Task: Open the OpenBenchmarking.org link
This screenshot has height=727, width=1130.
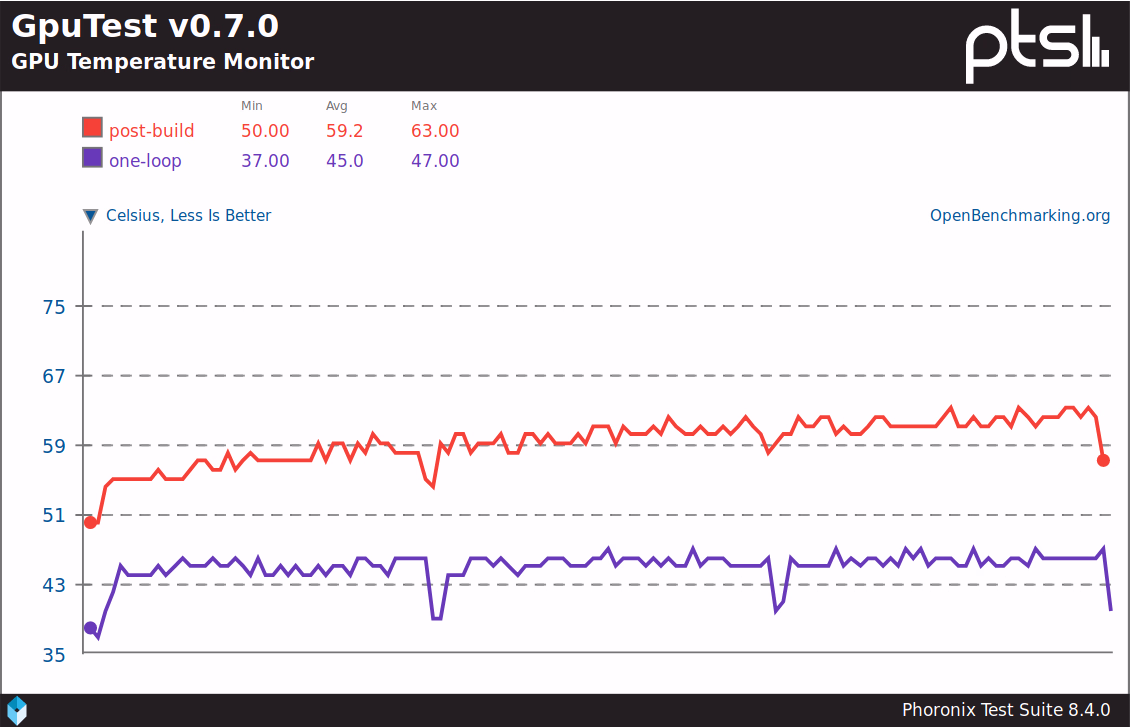Action: click(1020, 216)
